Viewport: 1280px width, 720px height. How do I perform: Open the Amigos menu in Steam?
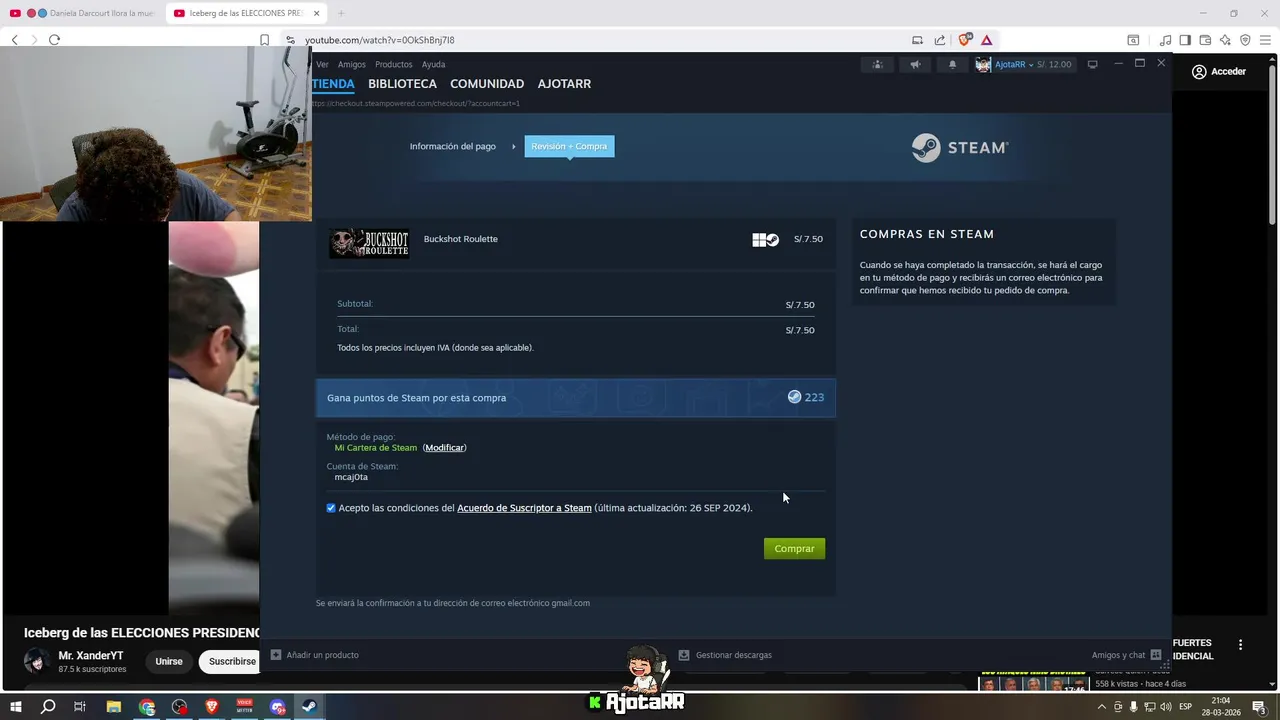click(x=352, y=64)
